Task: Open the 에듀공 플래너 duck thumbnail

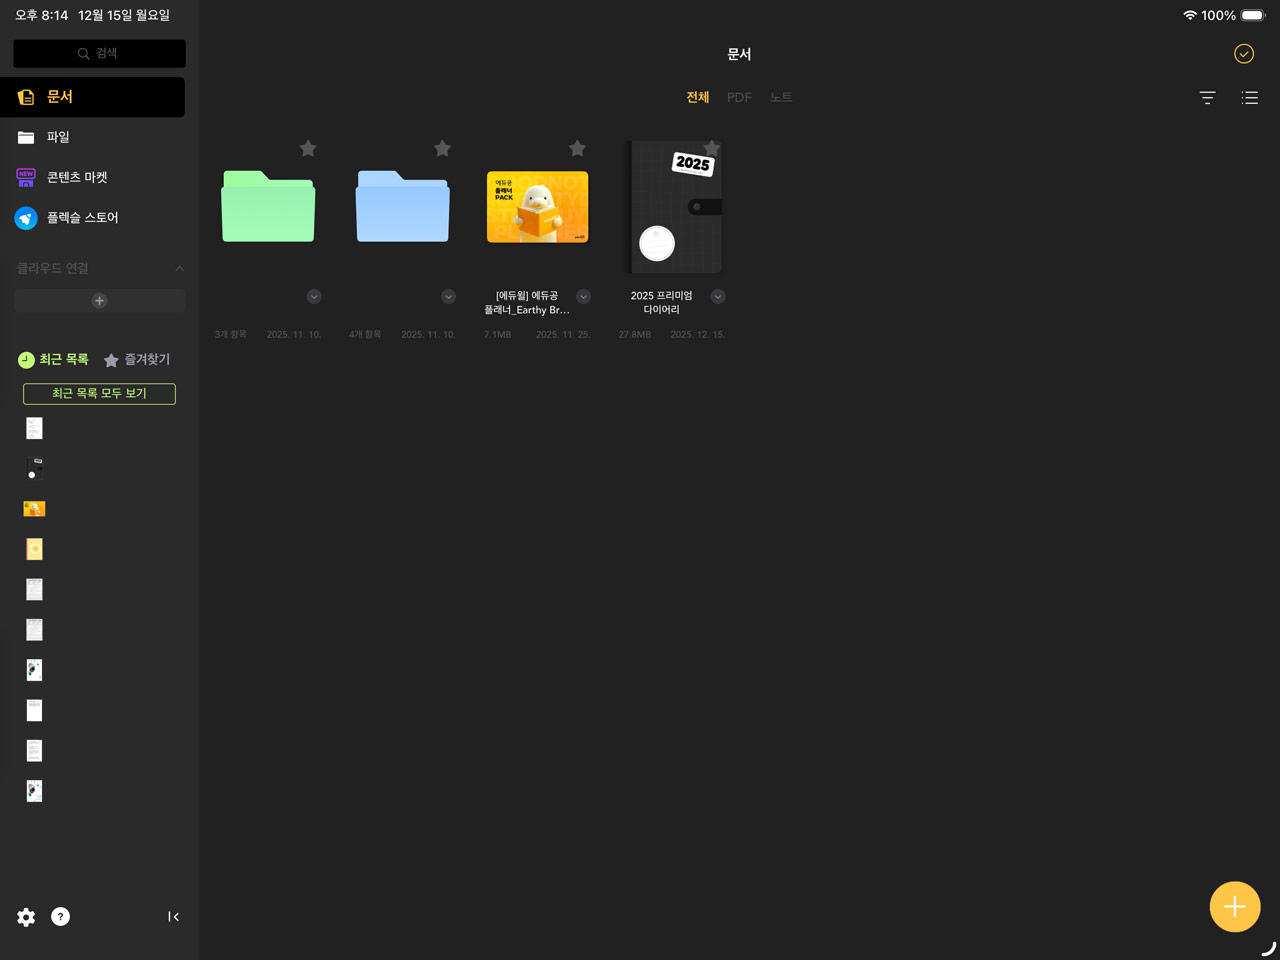Action: [x=537, y=207]
